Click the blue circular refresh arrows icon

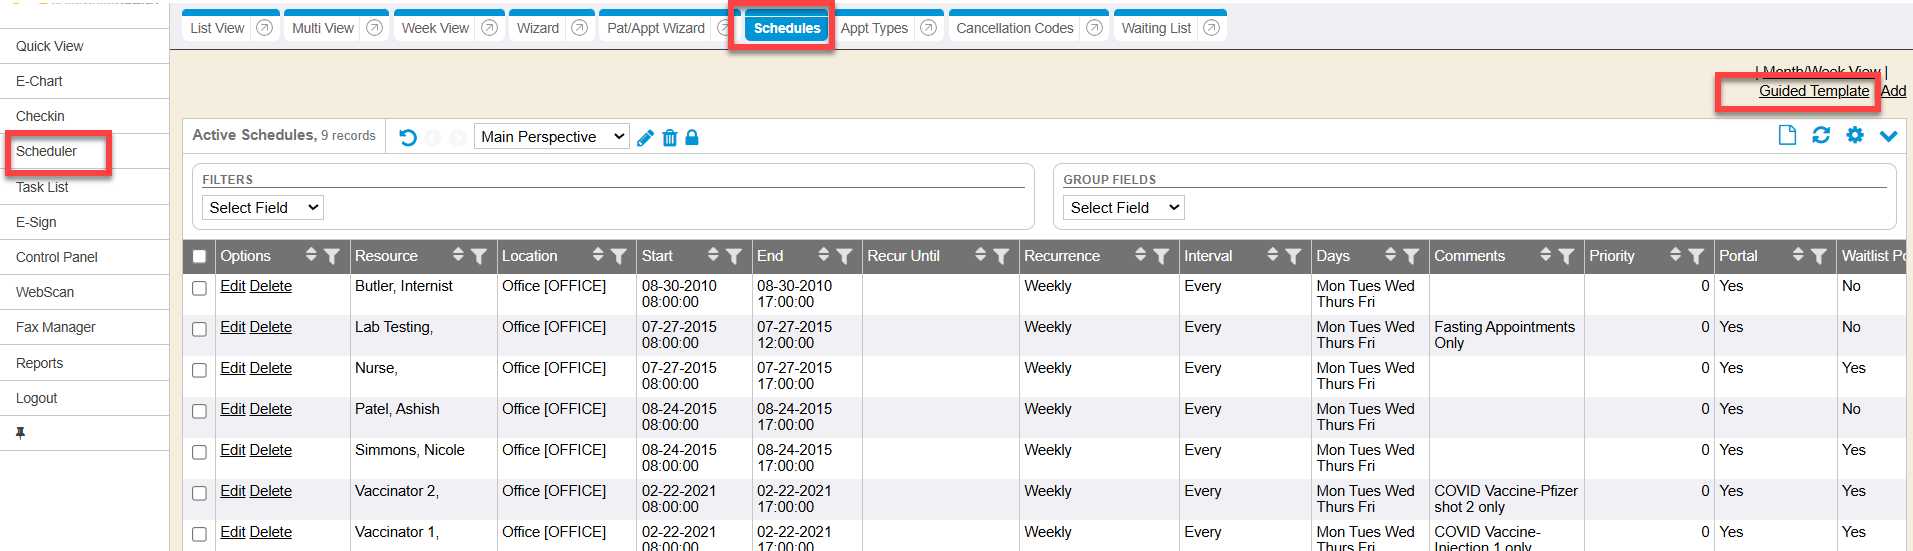point(1821,135)
